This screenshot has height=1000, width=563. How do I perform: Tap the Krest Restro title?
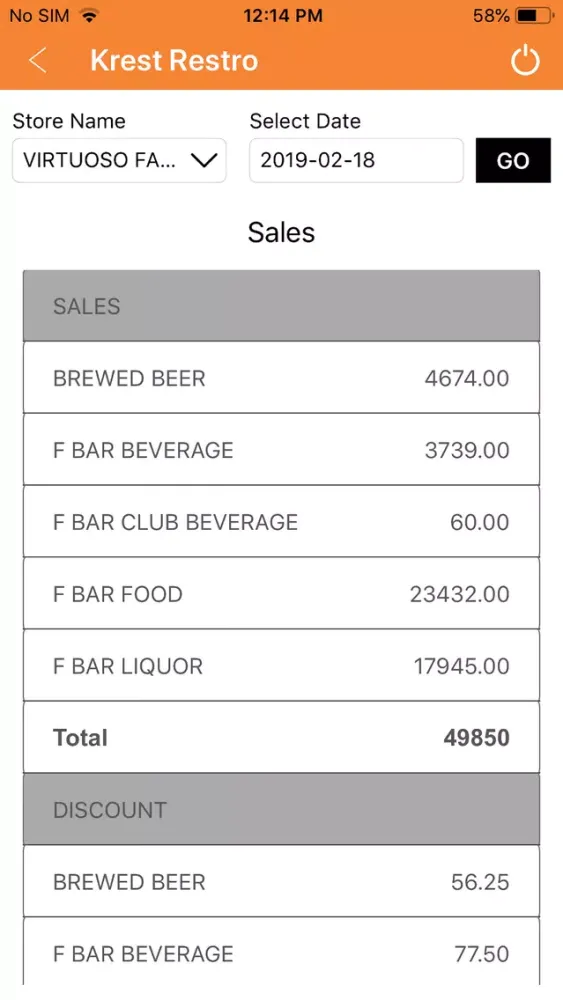pyautogui.click(x=174, y=61)
